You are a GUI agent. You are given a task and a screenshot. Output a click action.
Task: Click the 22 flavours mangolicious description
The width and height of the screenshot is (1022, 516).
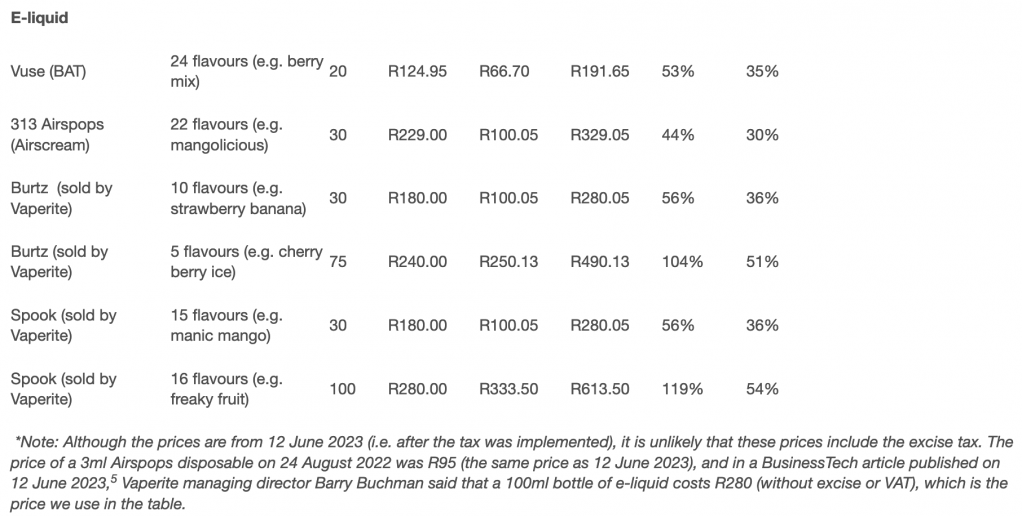pyautogui.click(x=227, y=134)
